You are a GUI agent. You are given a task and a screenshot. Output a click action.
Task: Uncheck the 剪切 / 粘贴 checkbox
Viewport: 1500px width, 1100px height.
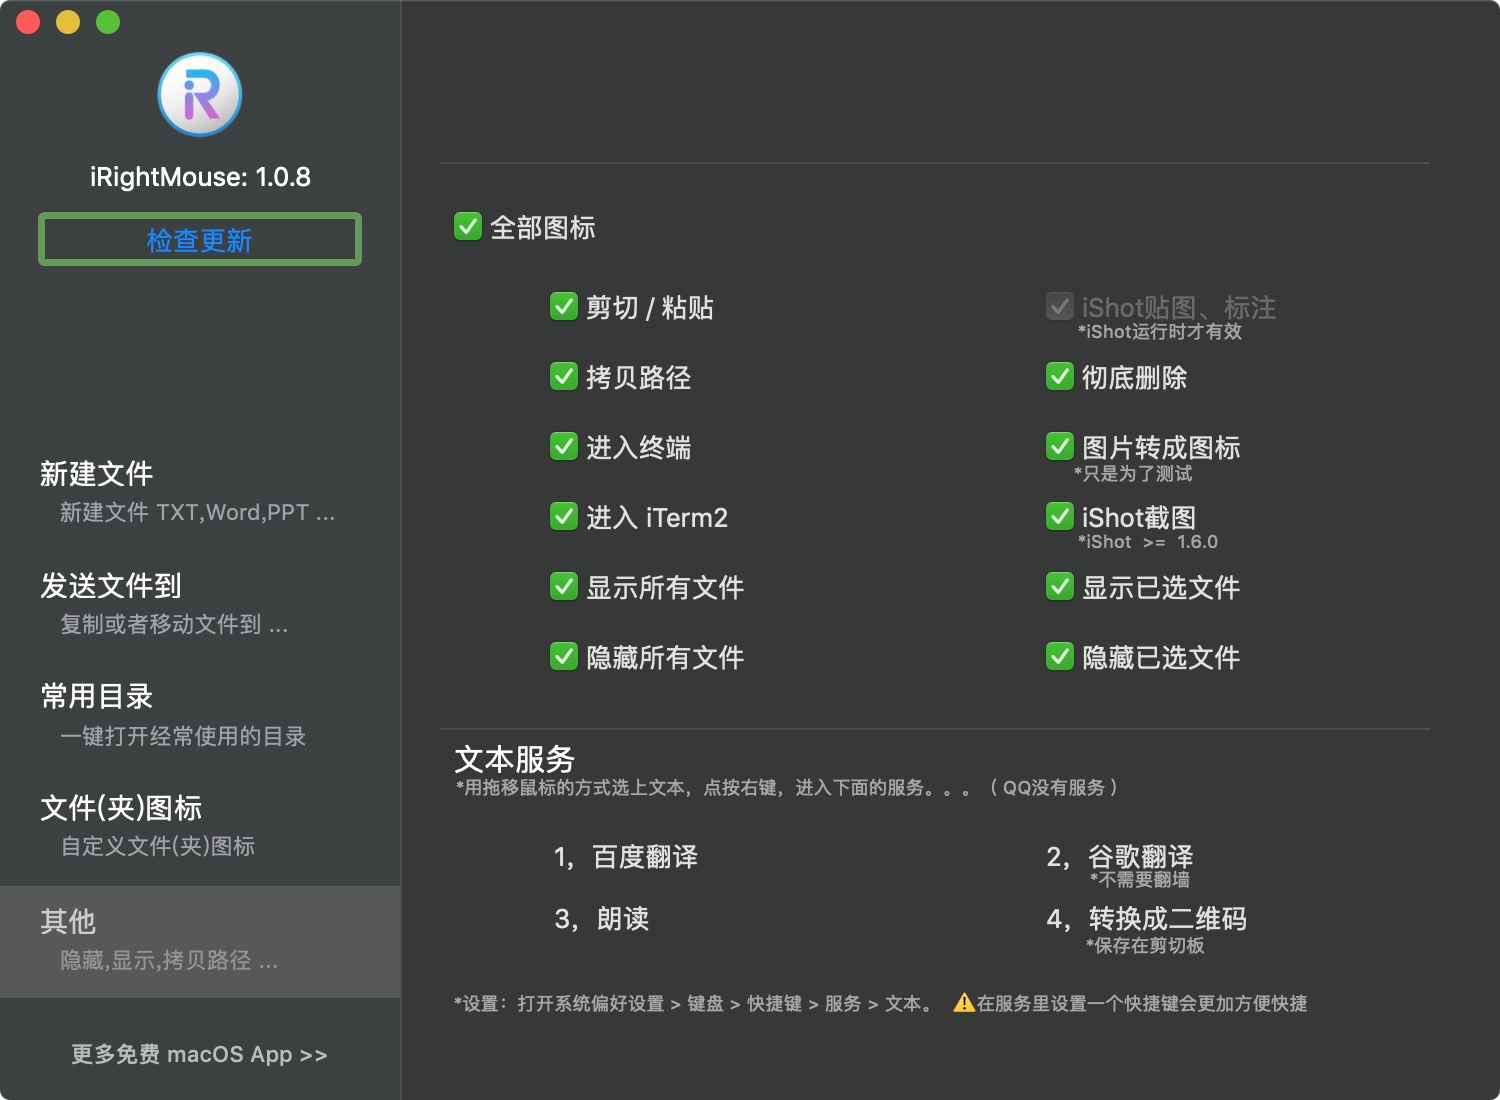pos(564,306)
